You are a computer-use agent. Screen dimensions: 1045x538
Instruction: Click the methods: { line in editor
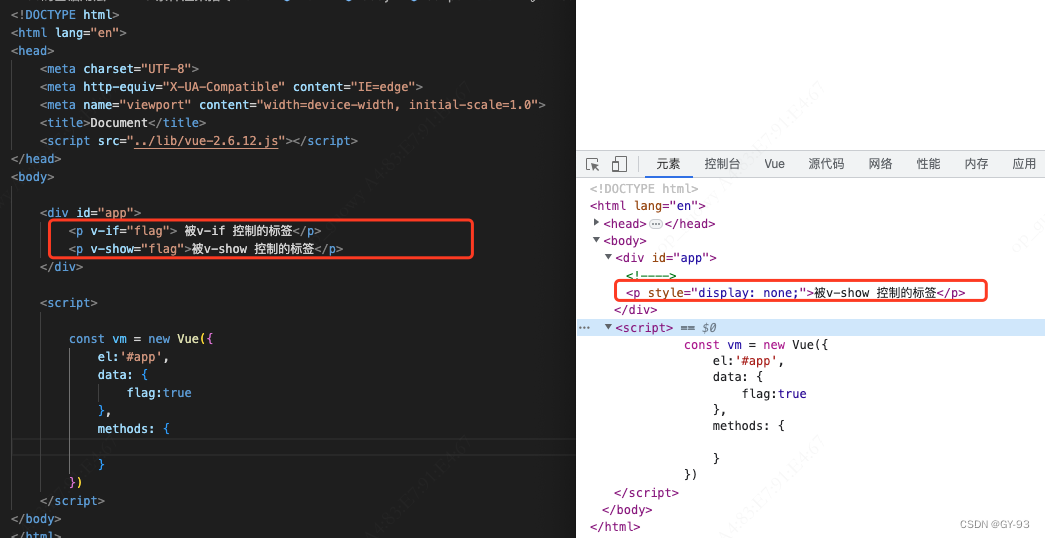point(133,429)
